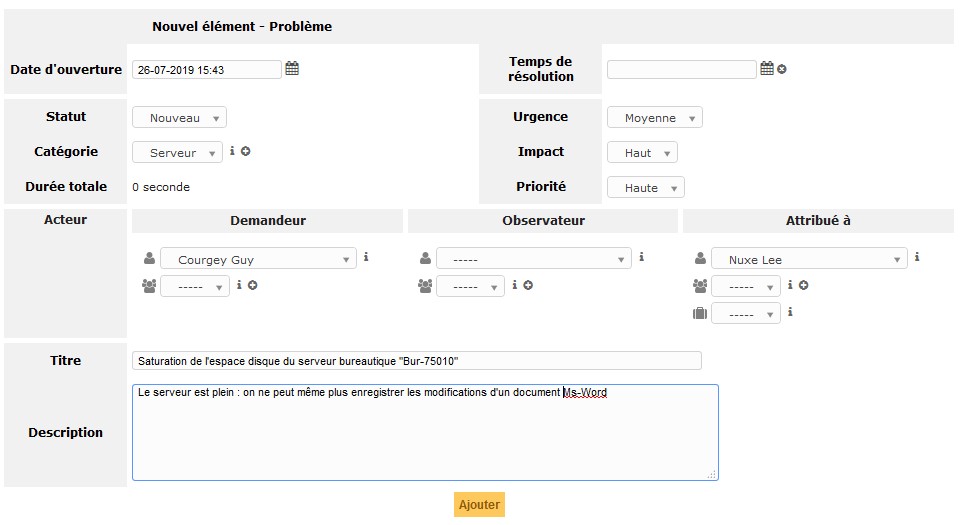Click inside the Description text area
The width and height of the screenshot is (963, 525).
click(x=425, y=432)
